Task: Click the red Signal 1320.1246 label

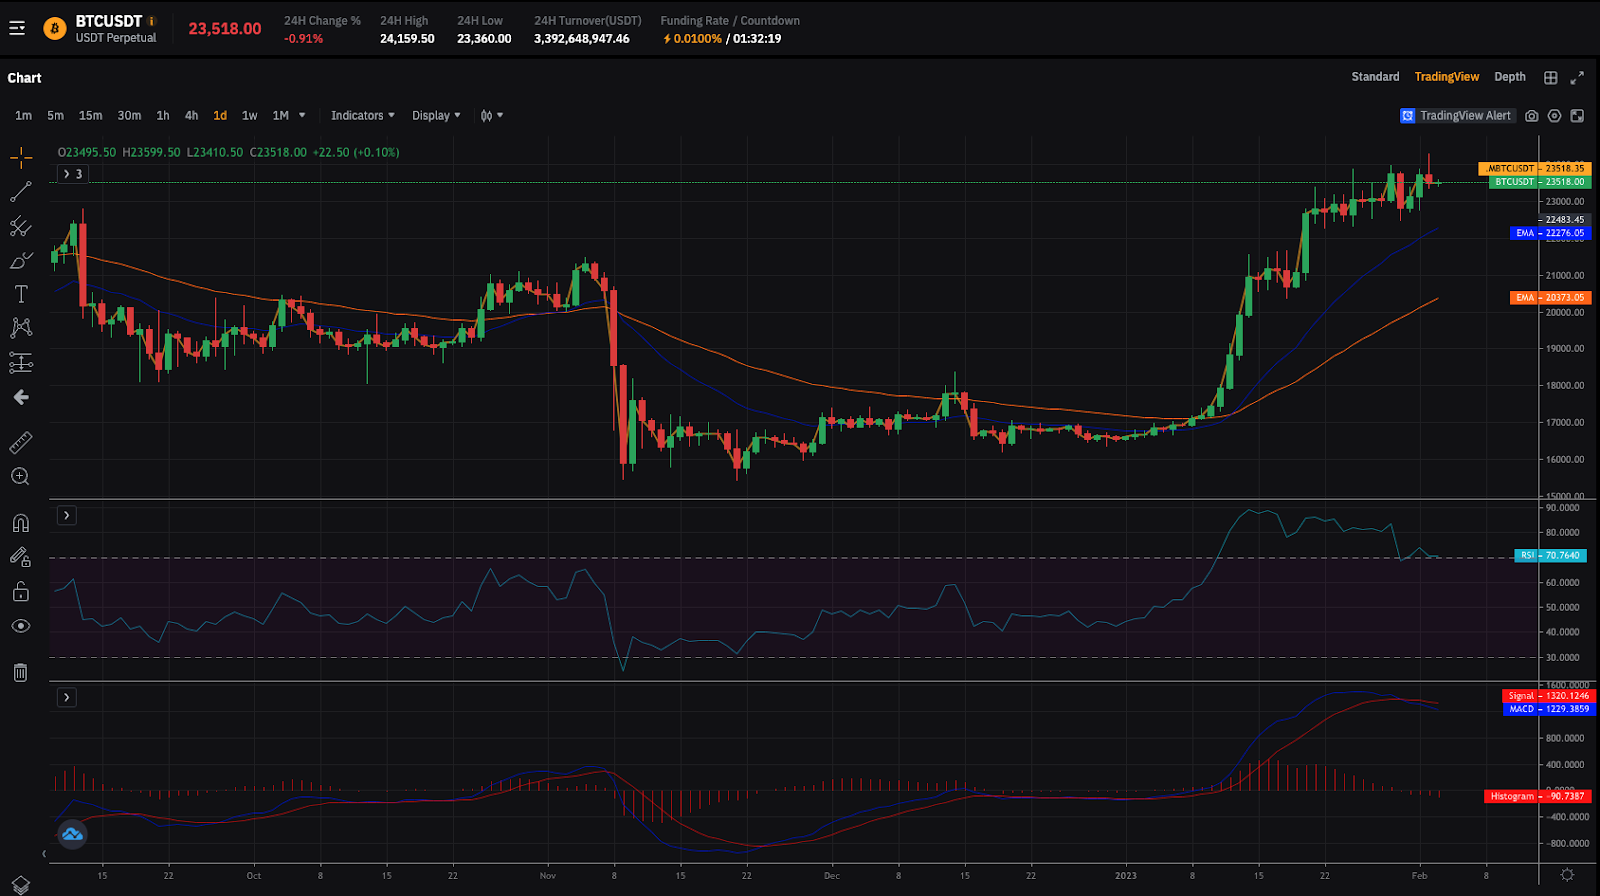Action: point(1549,696)
